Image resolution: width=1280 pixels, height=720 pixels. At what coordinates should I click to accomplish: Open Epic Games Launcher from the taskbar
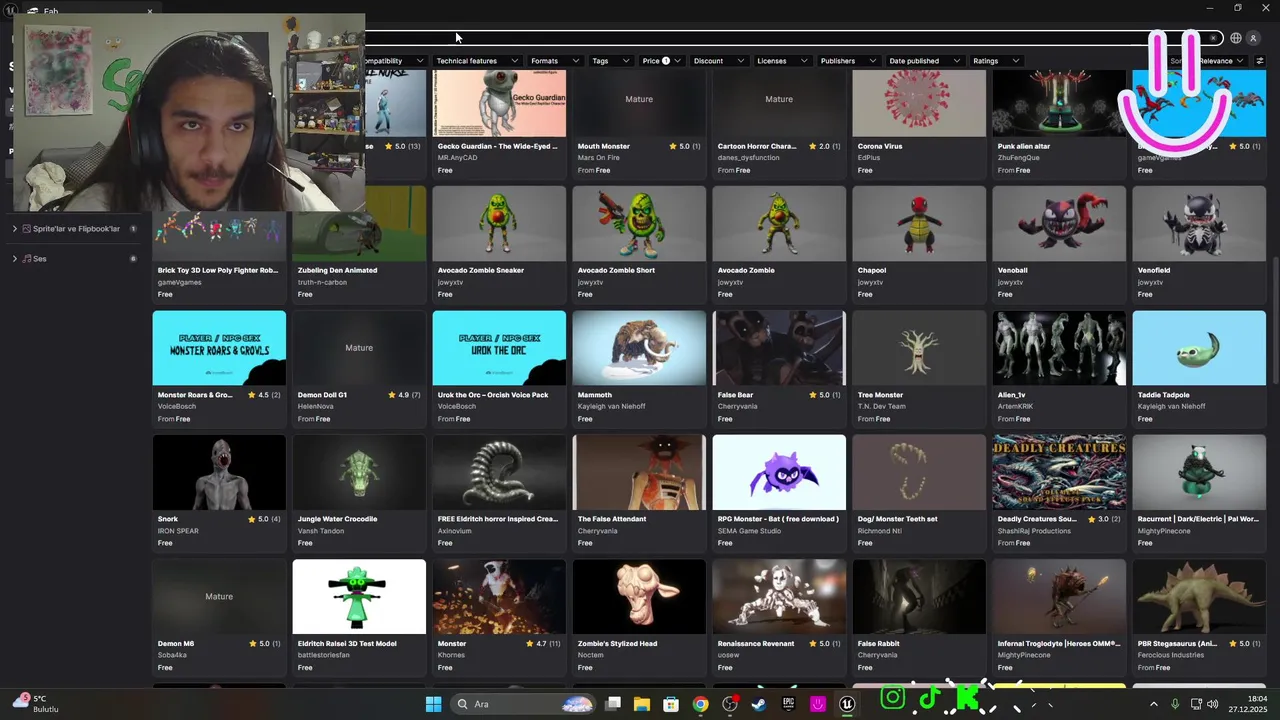(788, 704)
